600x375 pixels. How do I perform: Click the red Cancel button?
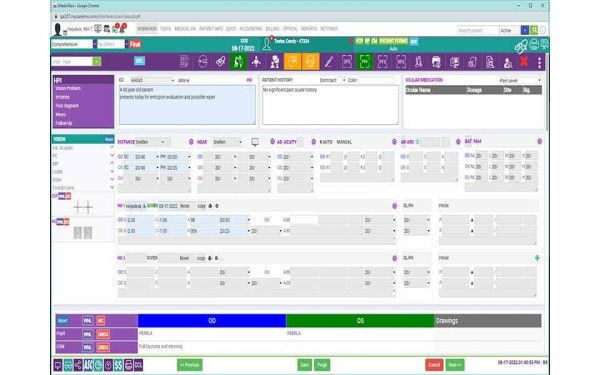coord(434,365)
